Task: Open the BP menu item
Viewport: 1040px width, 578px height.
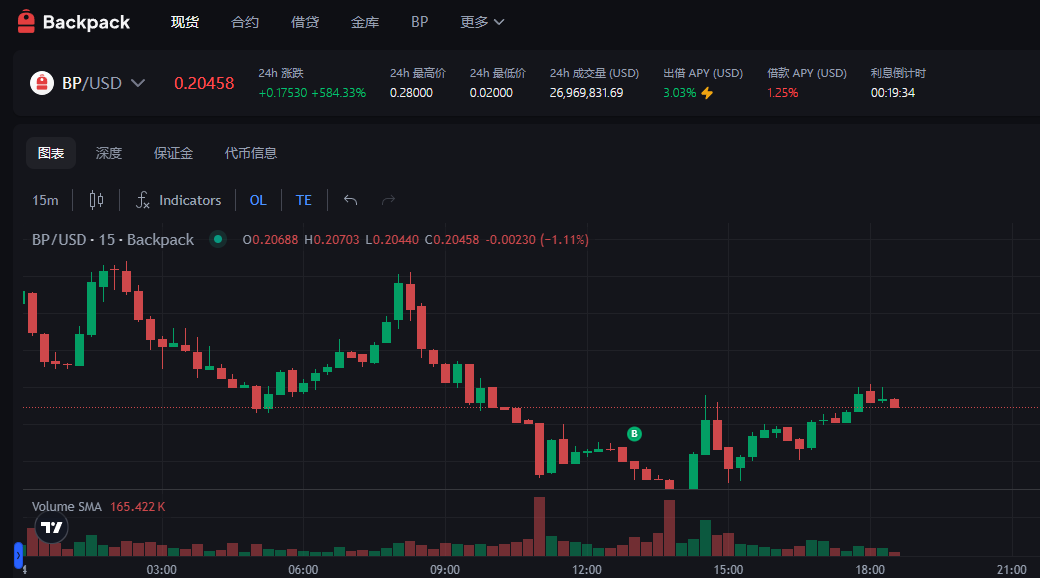Action: (x=419, y=22)
